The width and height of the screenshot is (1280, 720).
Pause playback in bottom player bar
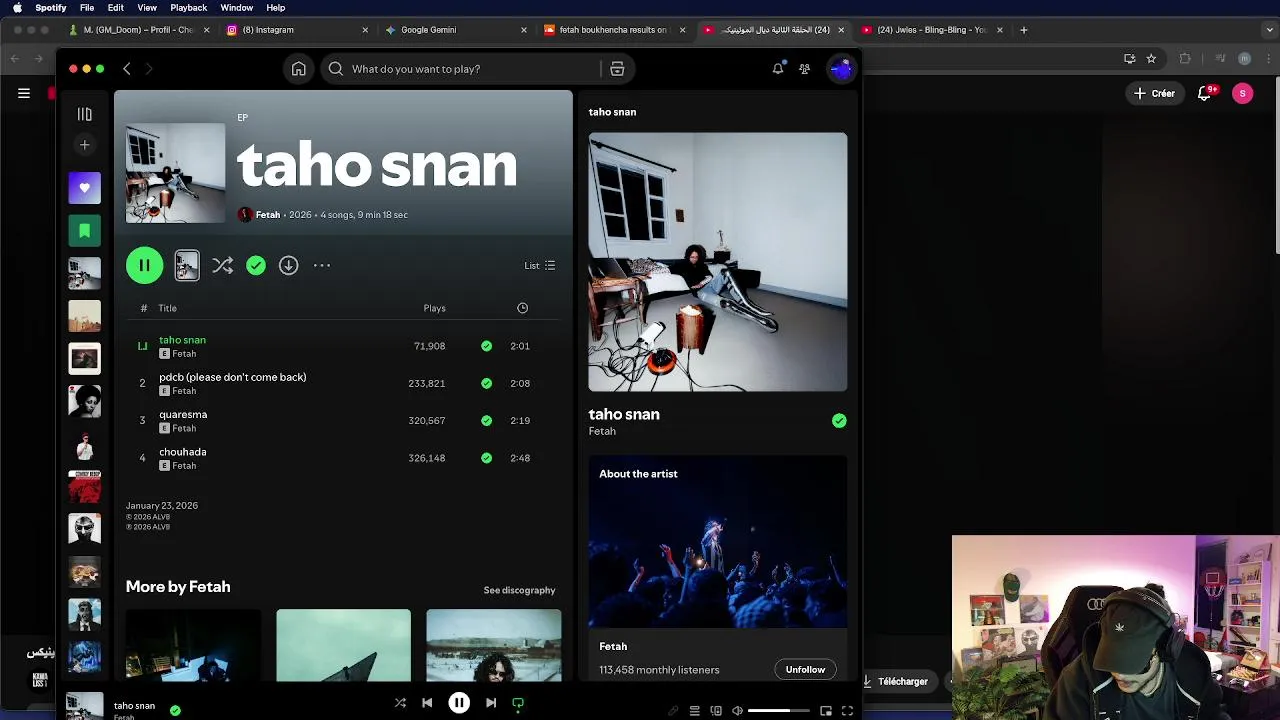(459, 703)
